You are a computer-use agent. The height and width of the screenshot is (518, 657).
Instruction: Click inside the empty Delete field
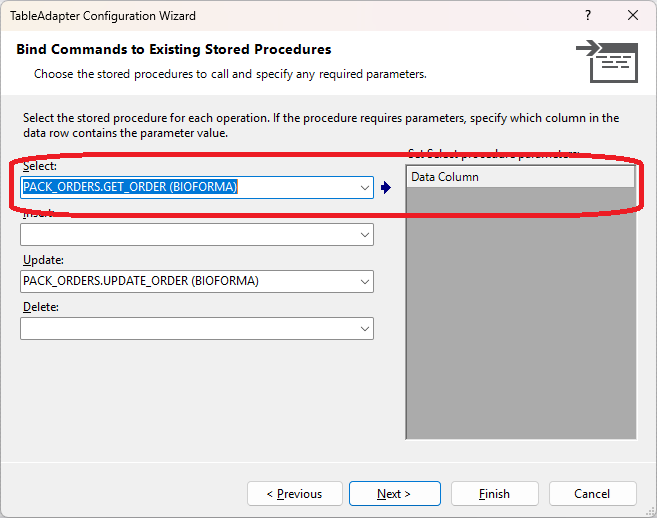(187, 328)
